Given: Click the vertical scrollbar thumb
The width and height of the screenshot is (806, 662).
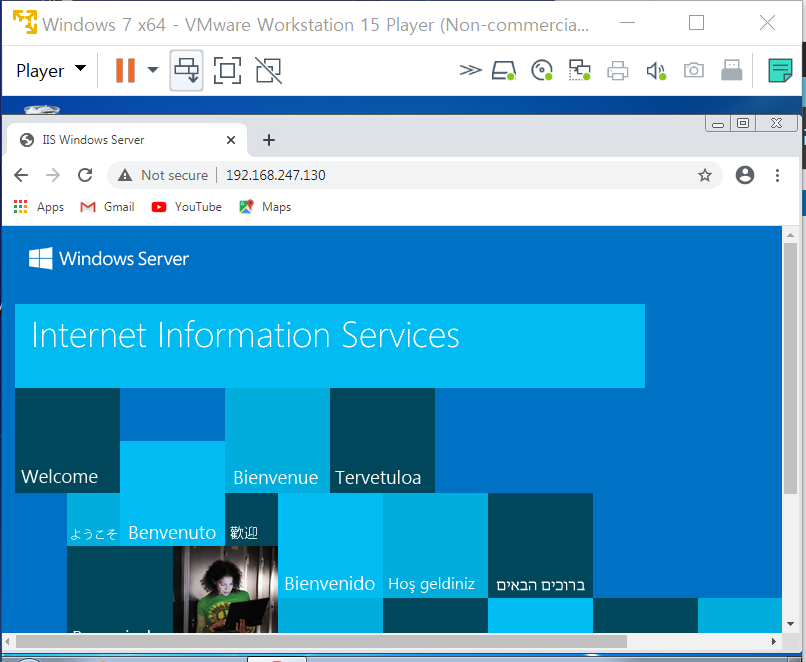Looking at the screenshot, I should 791,369.
